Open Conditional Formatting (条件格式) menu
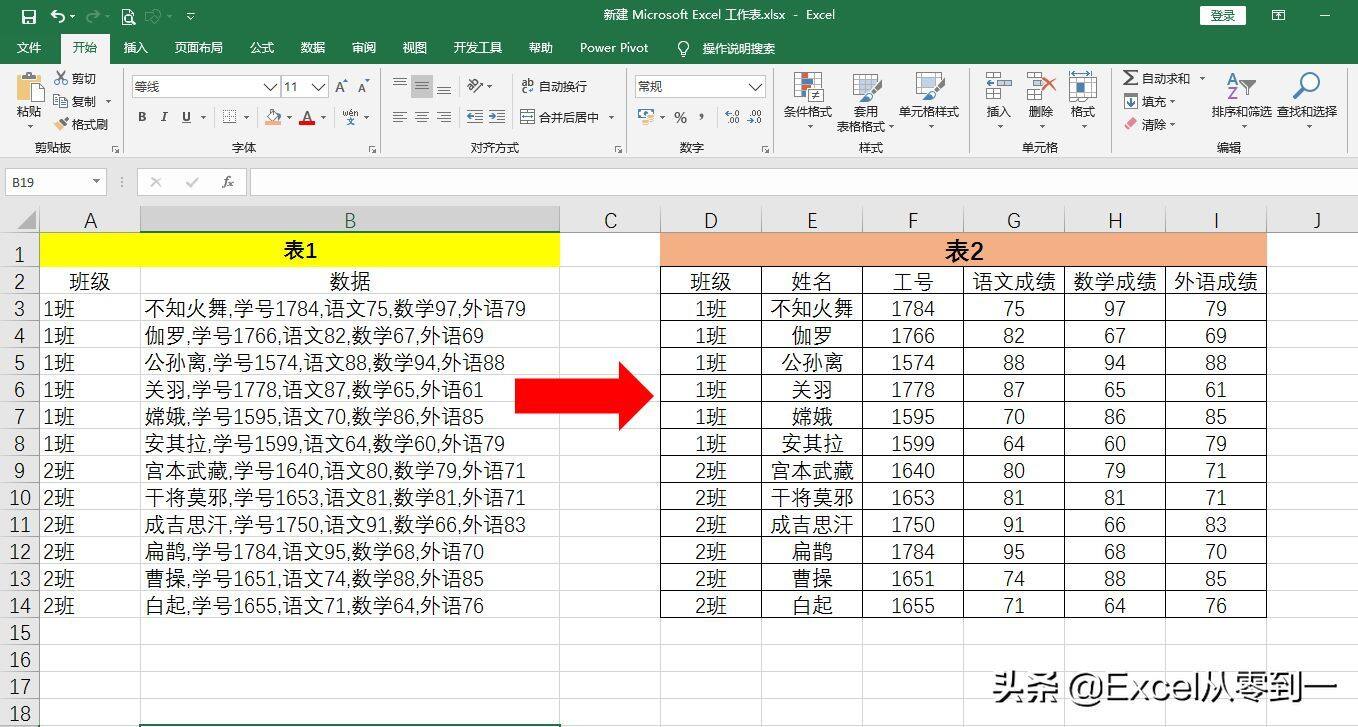This screenshot has width=1358, height=727. tap(808, 102)
